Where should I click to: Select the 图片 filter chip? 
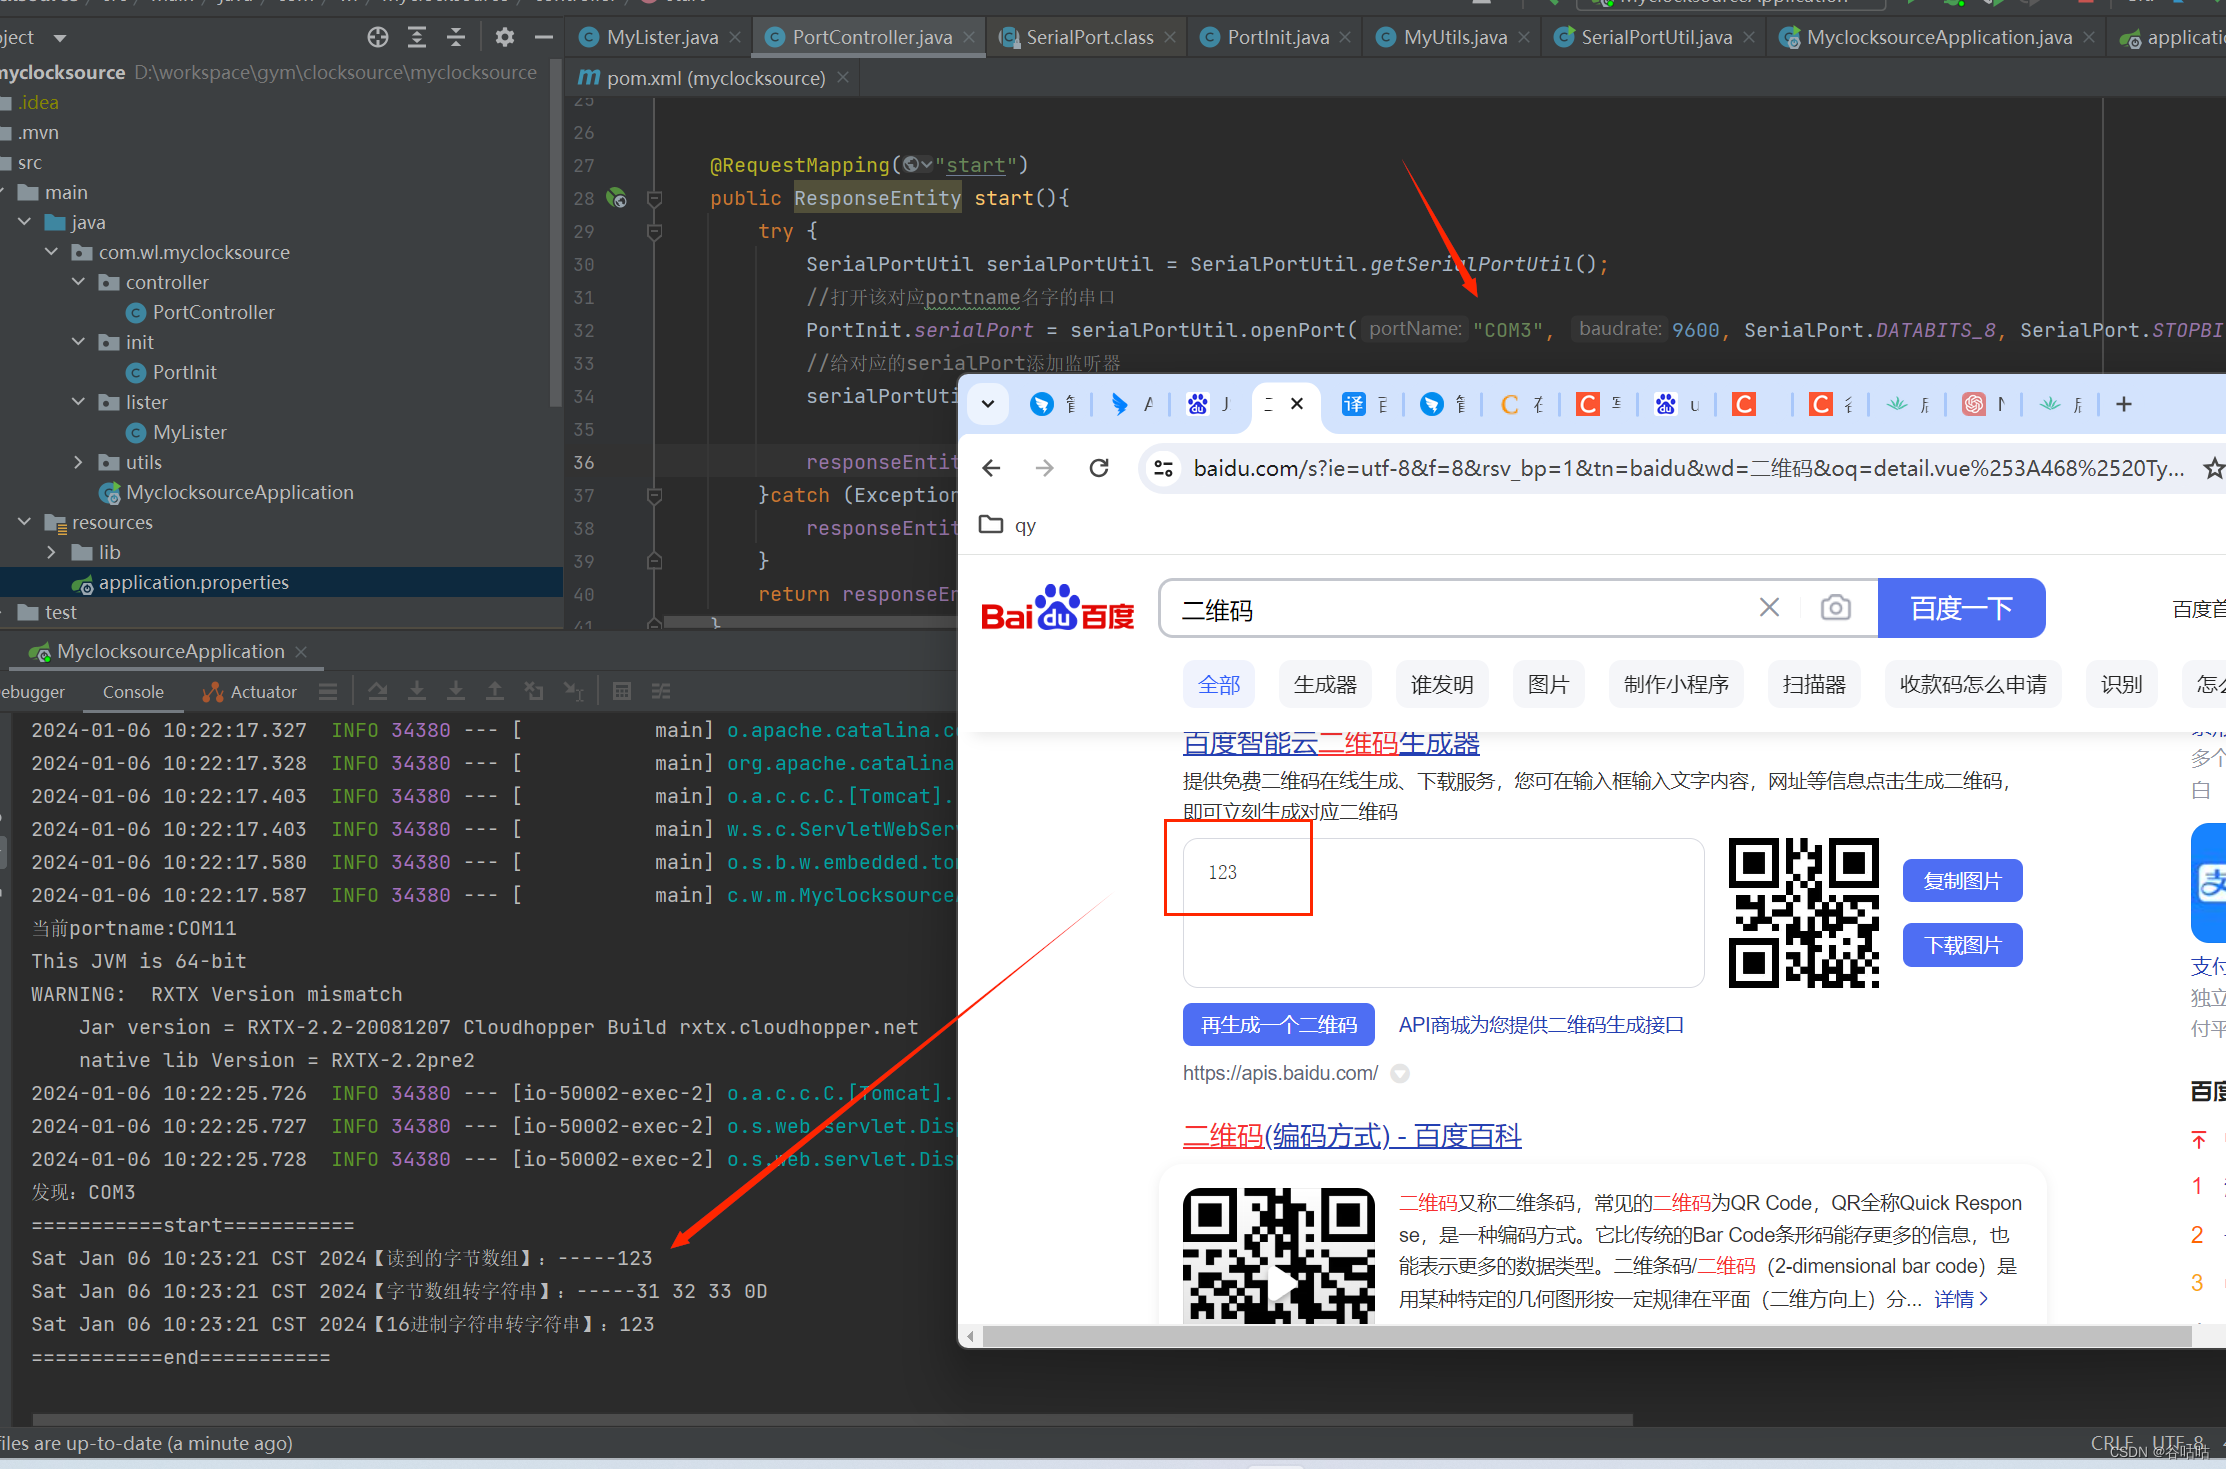coord(1548,685)
